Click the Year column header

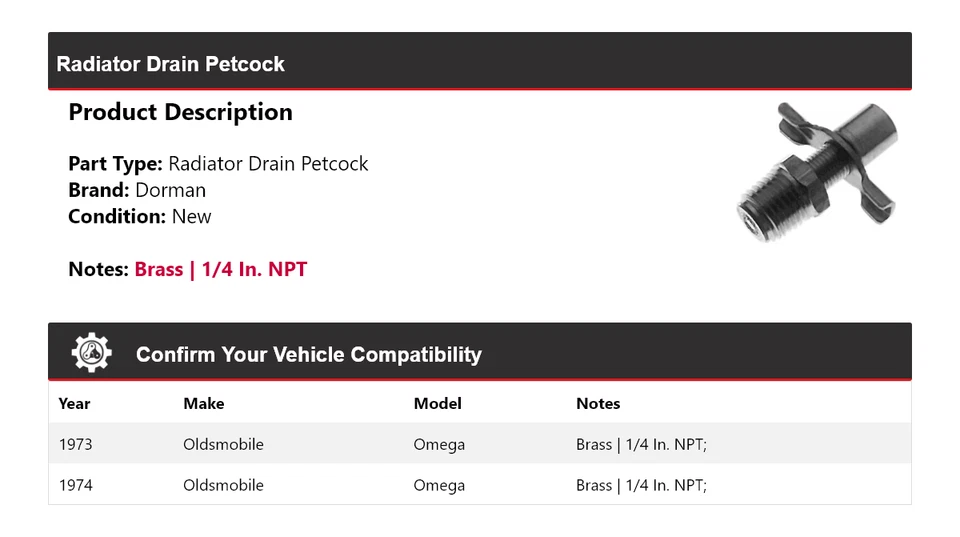[x=74, y=404]
